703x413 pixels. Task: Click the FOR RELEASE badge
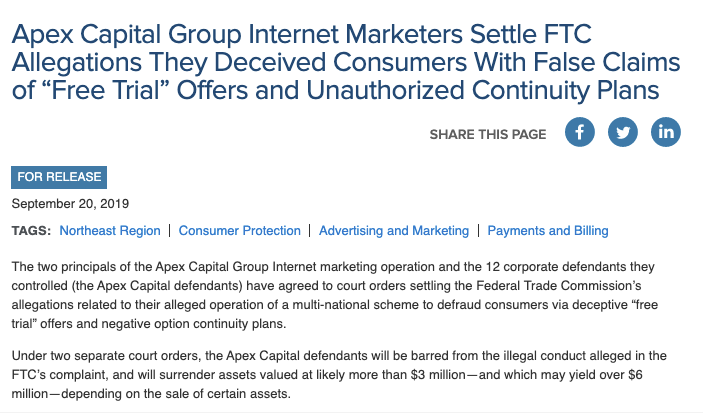click(59, 177)
